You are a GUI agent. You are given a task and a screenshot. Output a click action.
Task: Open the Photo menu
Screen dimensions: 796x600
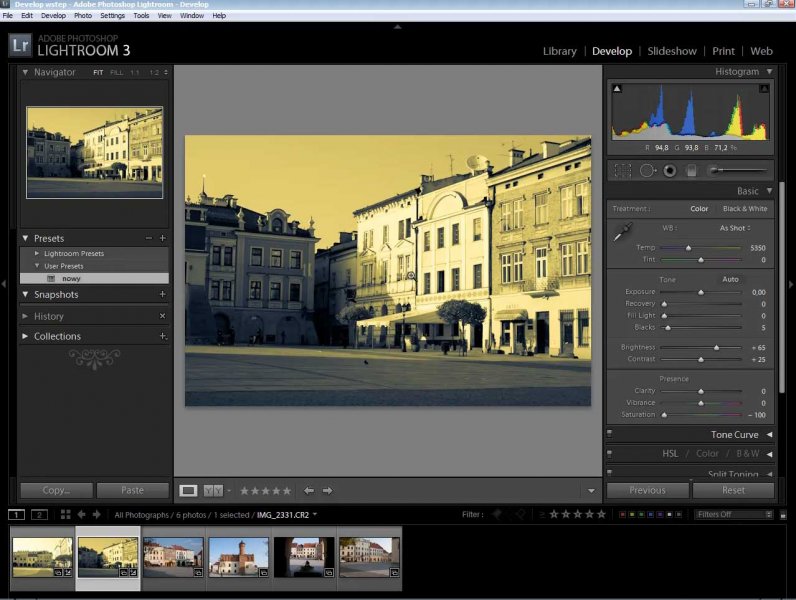point(83,16)
